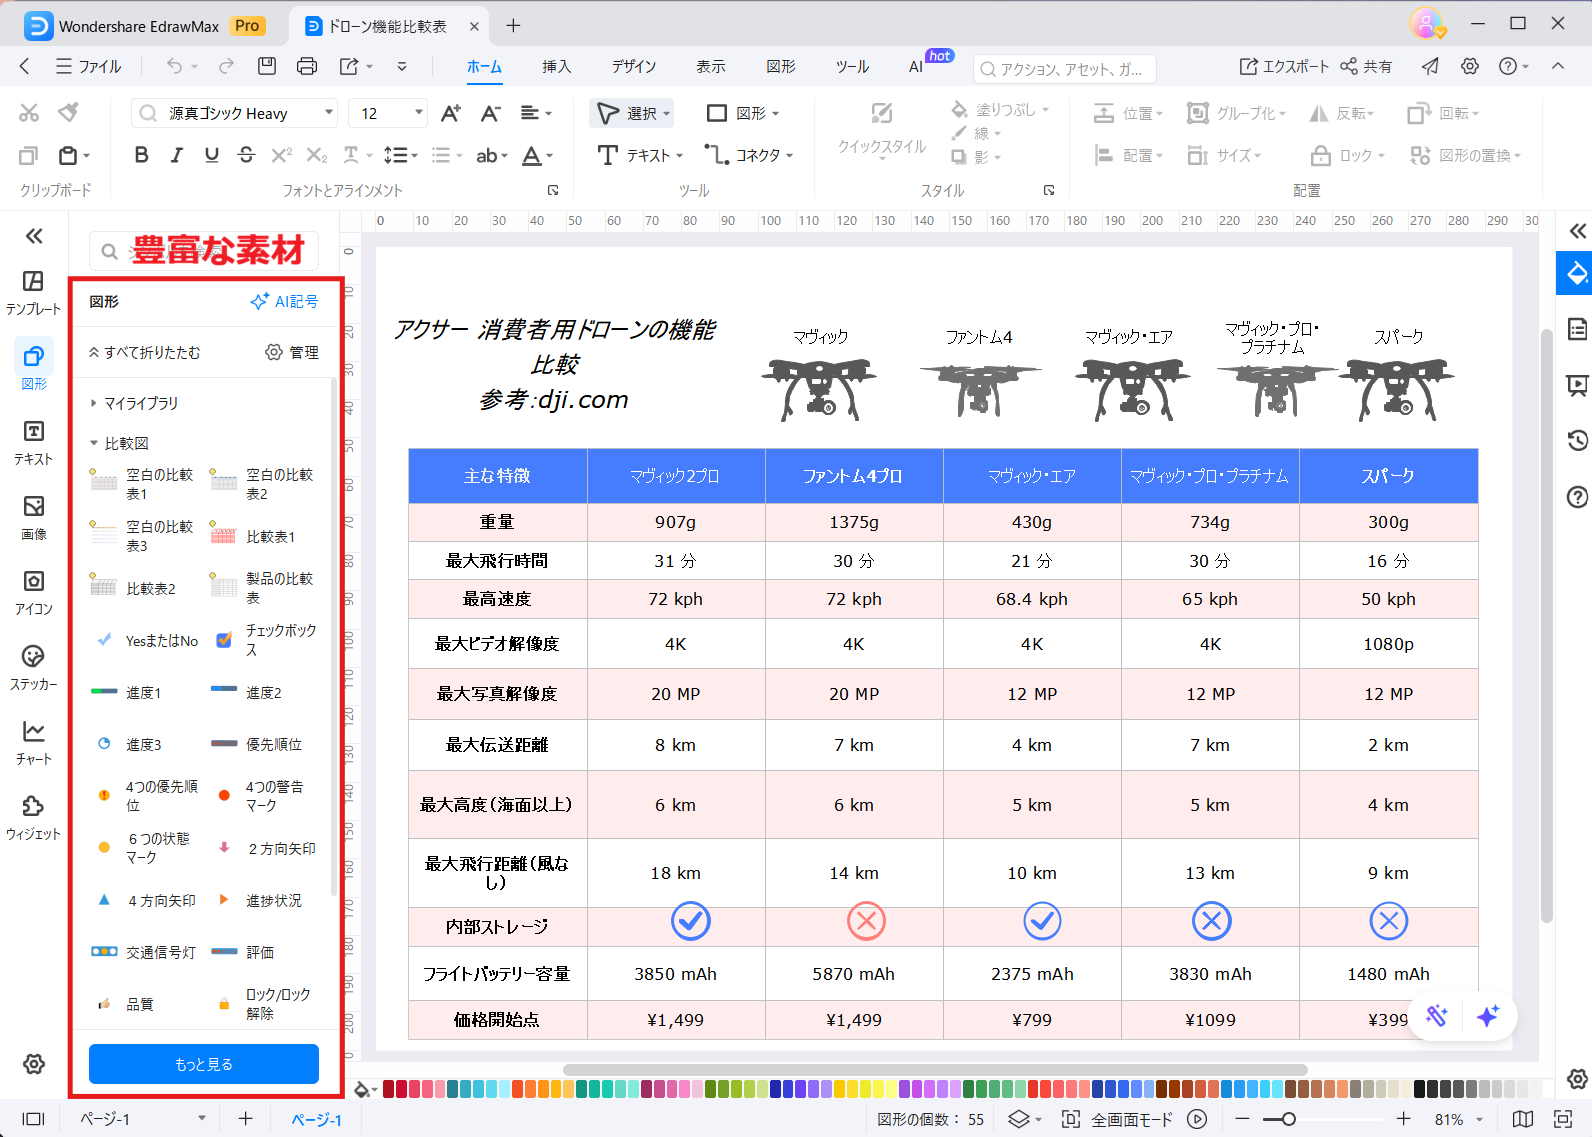Open the テンプレート sidebar panel
Screen dimensions: 1592x1137
(x=33, y=292)
